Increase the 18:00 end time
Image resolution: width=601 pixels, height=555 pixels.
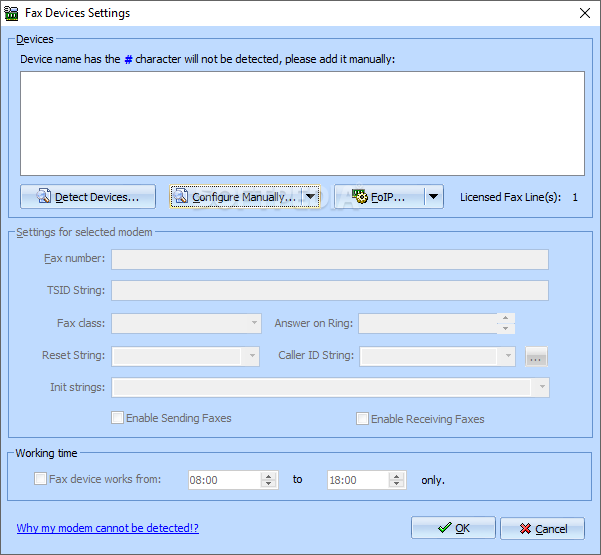(x=396, y=476)
